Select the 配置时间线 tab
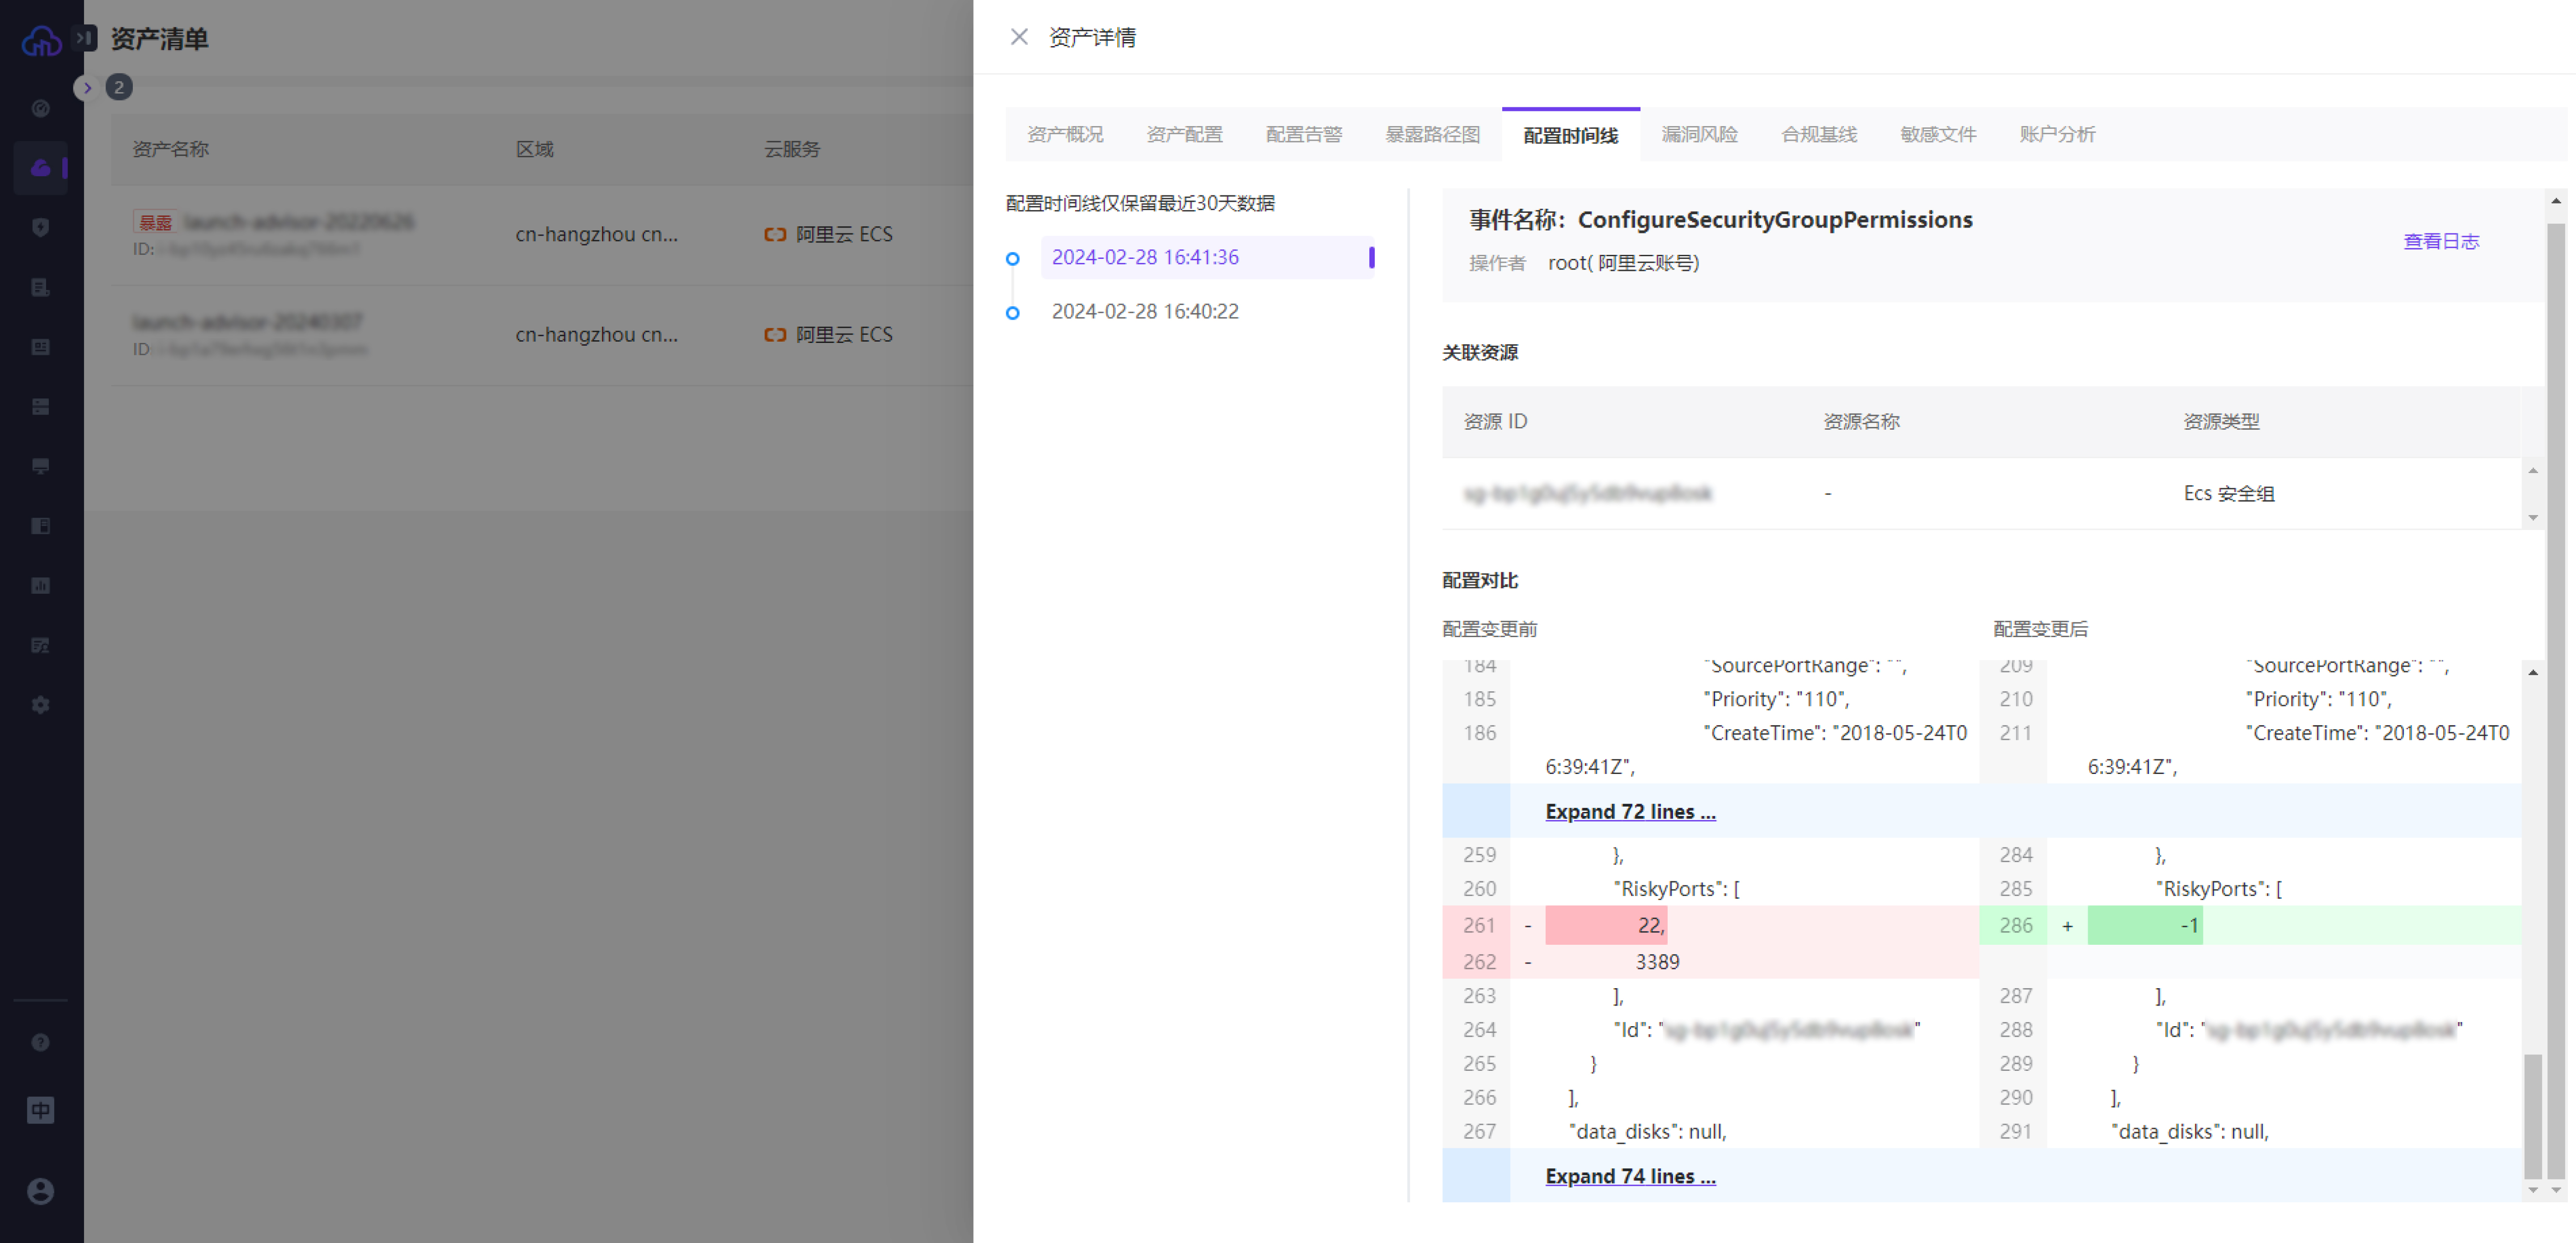Image resolution: width=2576 pixels, height=1243 pixels. pyautogui.click(x=1570, y=136)
